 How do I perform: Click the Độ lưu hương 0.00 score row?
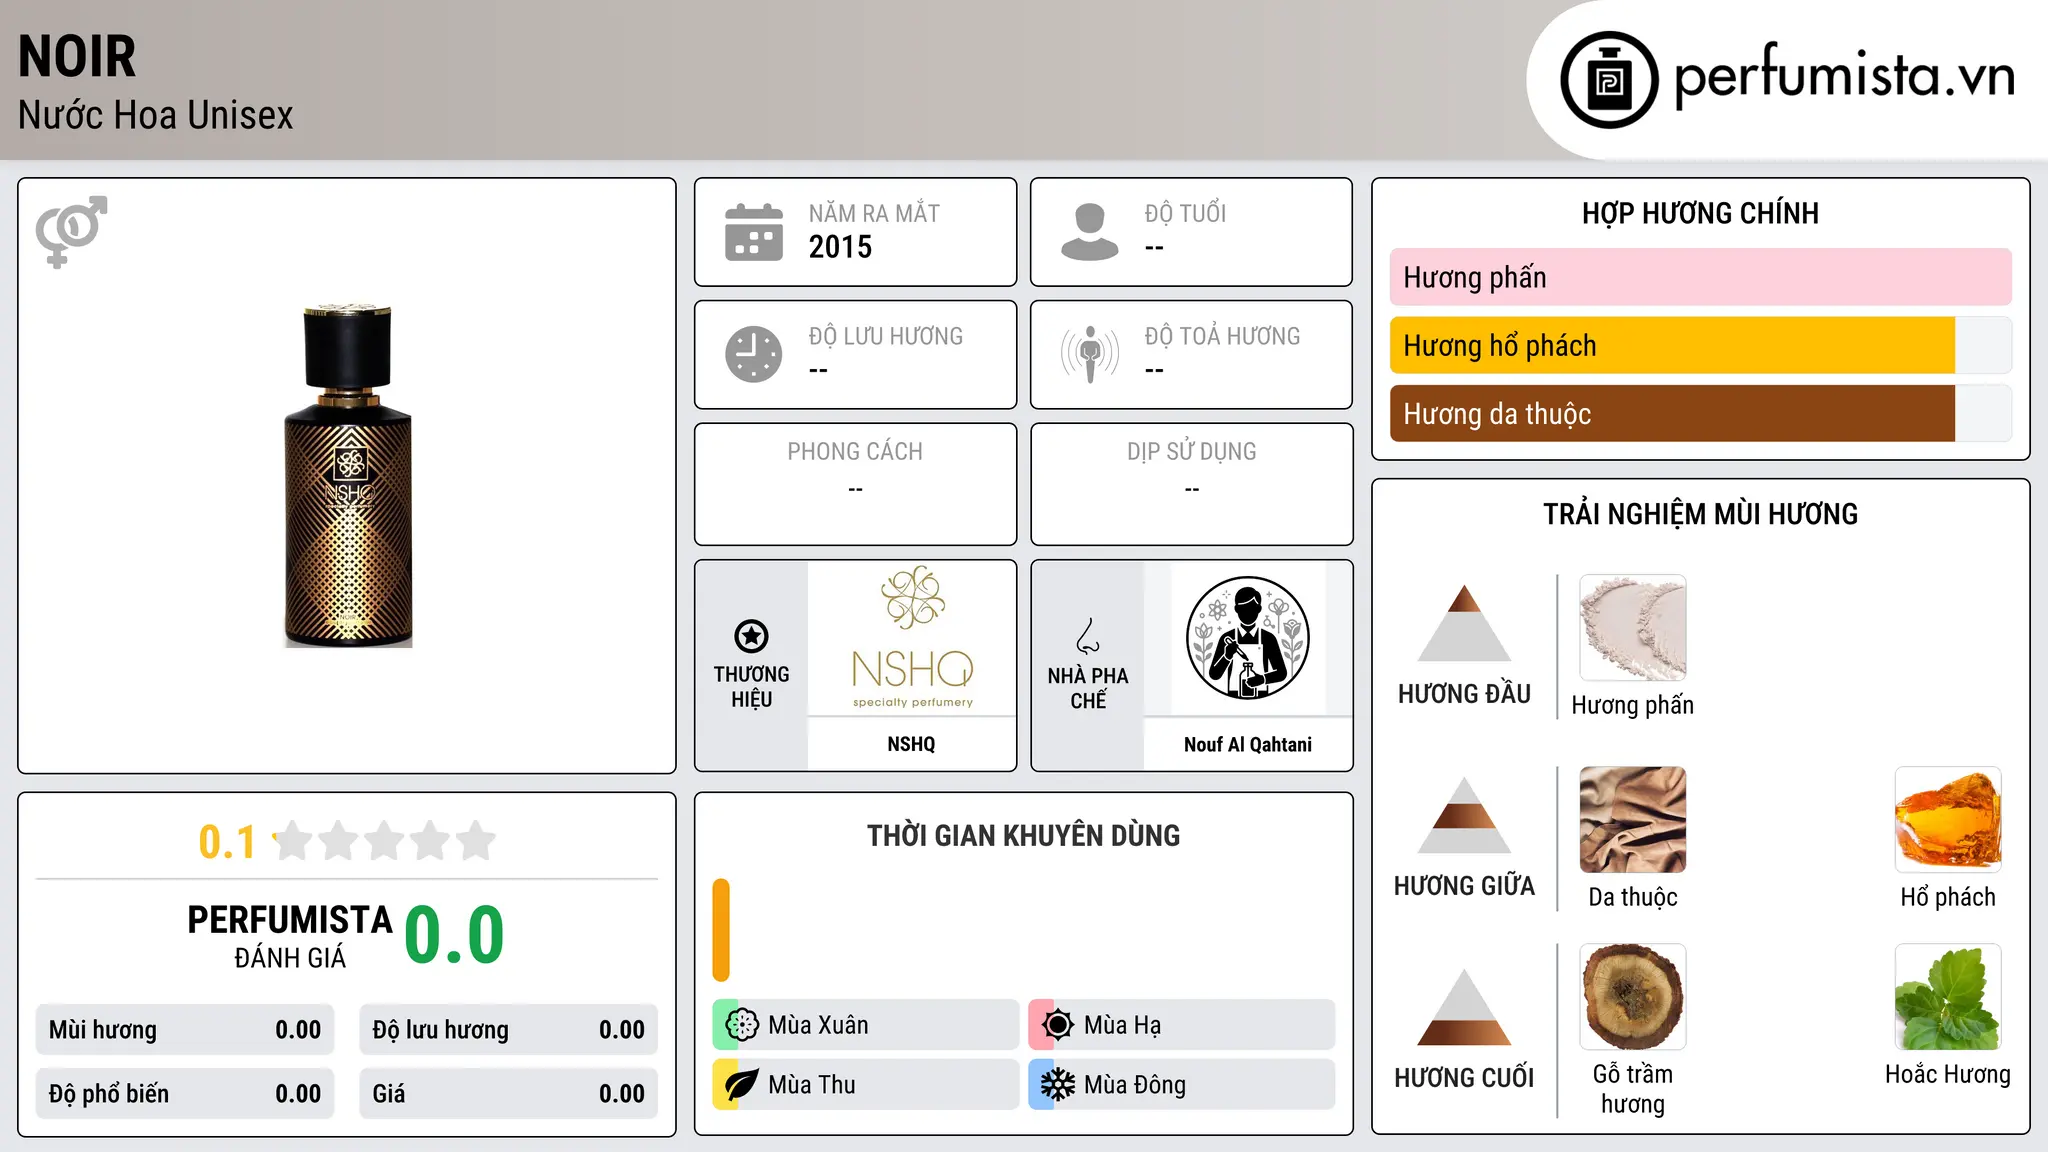coord(508,1030)
